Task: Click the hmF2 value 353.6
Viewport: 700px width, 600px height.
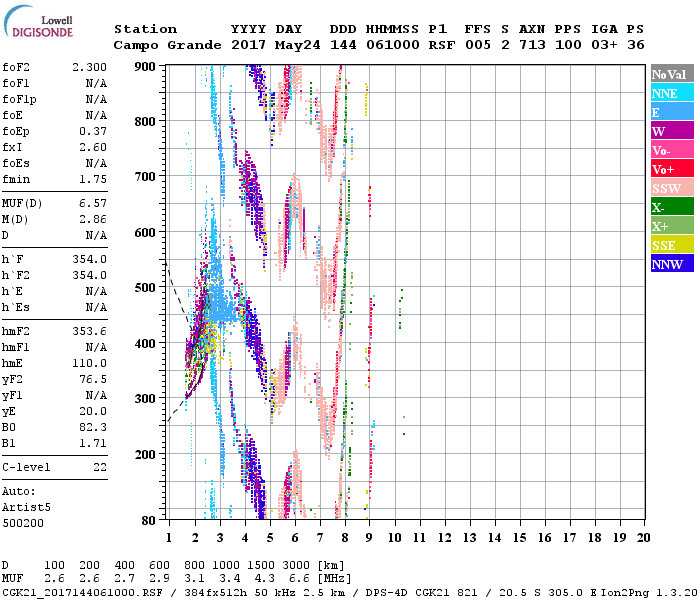Action: click(x=89, y=331)
